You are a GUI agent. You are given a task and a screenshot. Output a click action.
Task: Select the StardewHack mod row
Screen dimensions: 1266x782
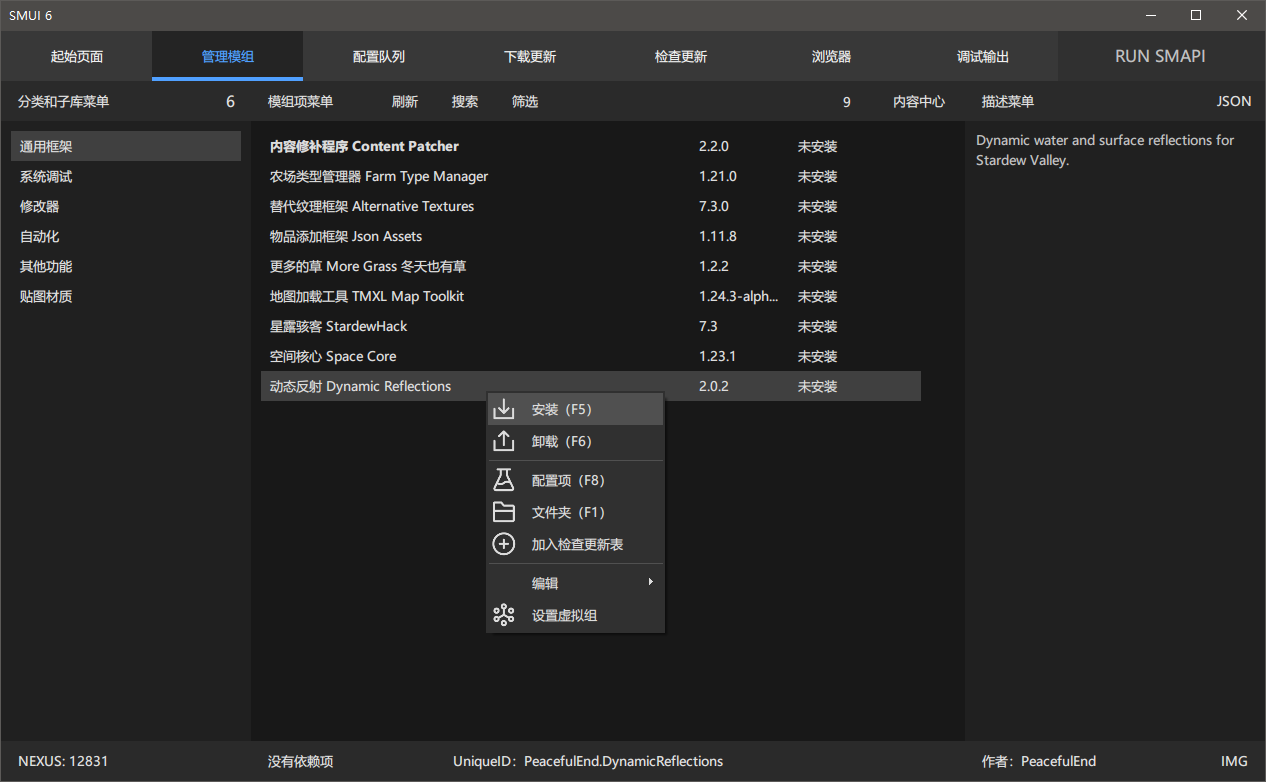pyautogui.click(x=591, y=326)
